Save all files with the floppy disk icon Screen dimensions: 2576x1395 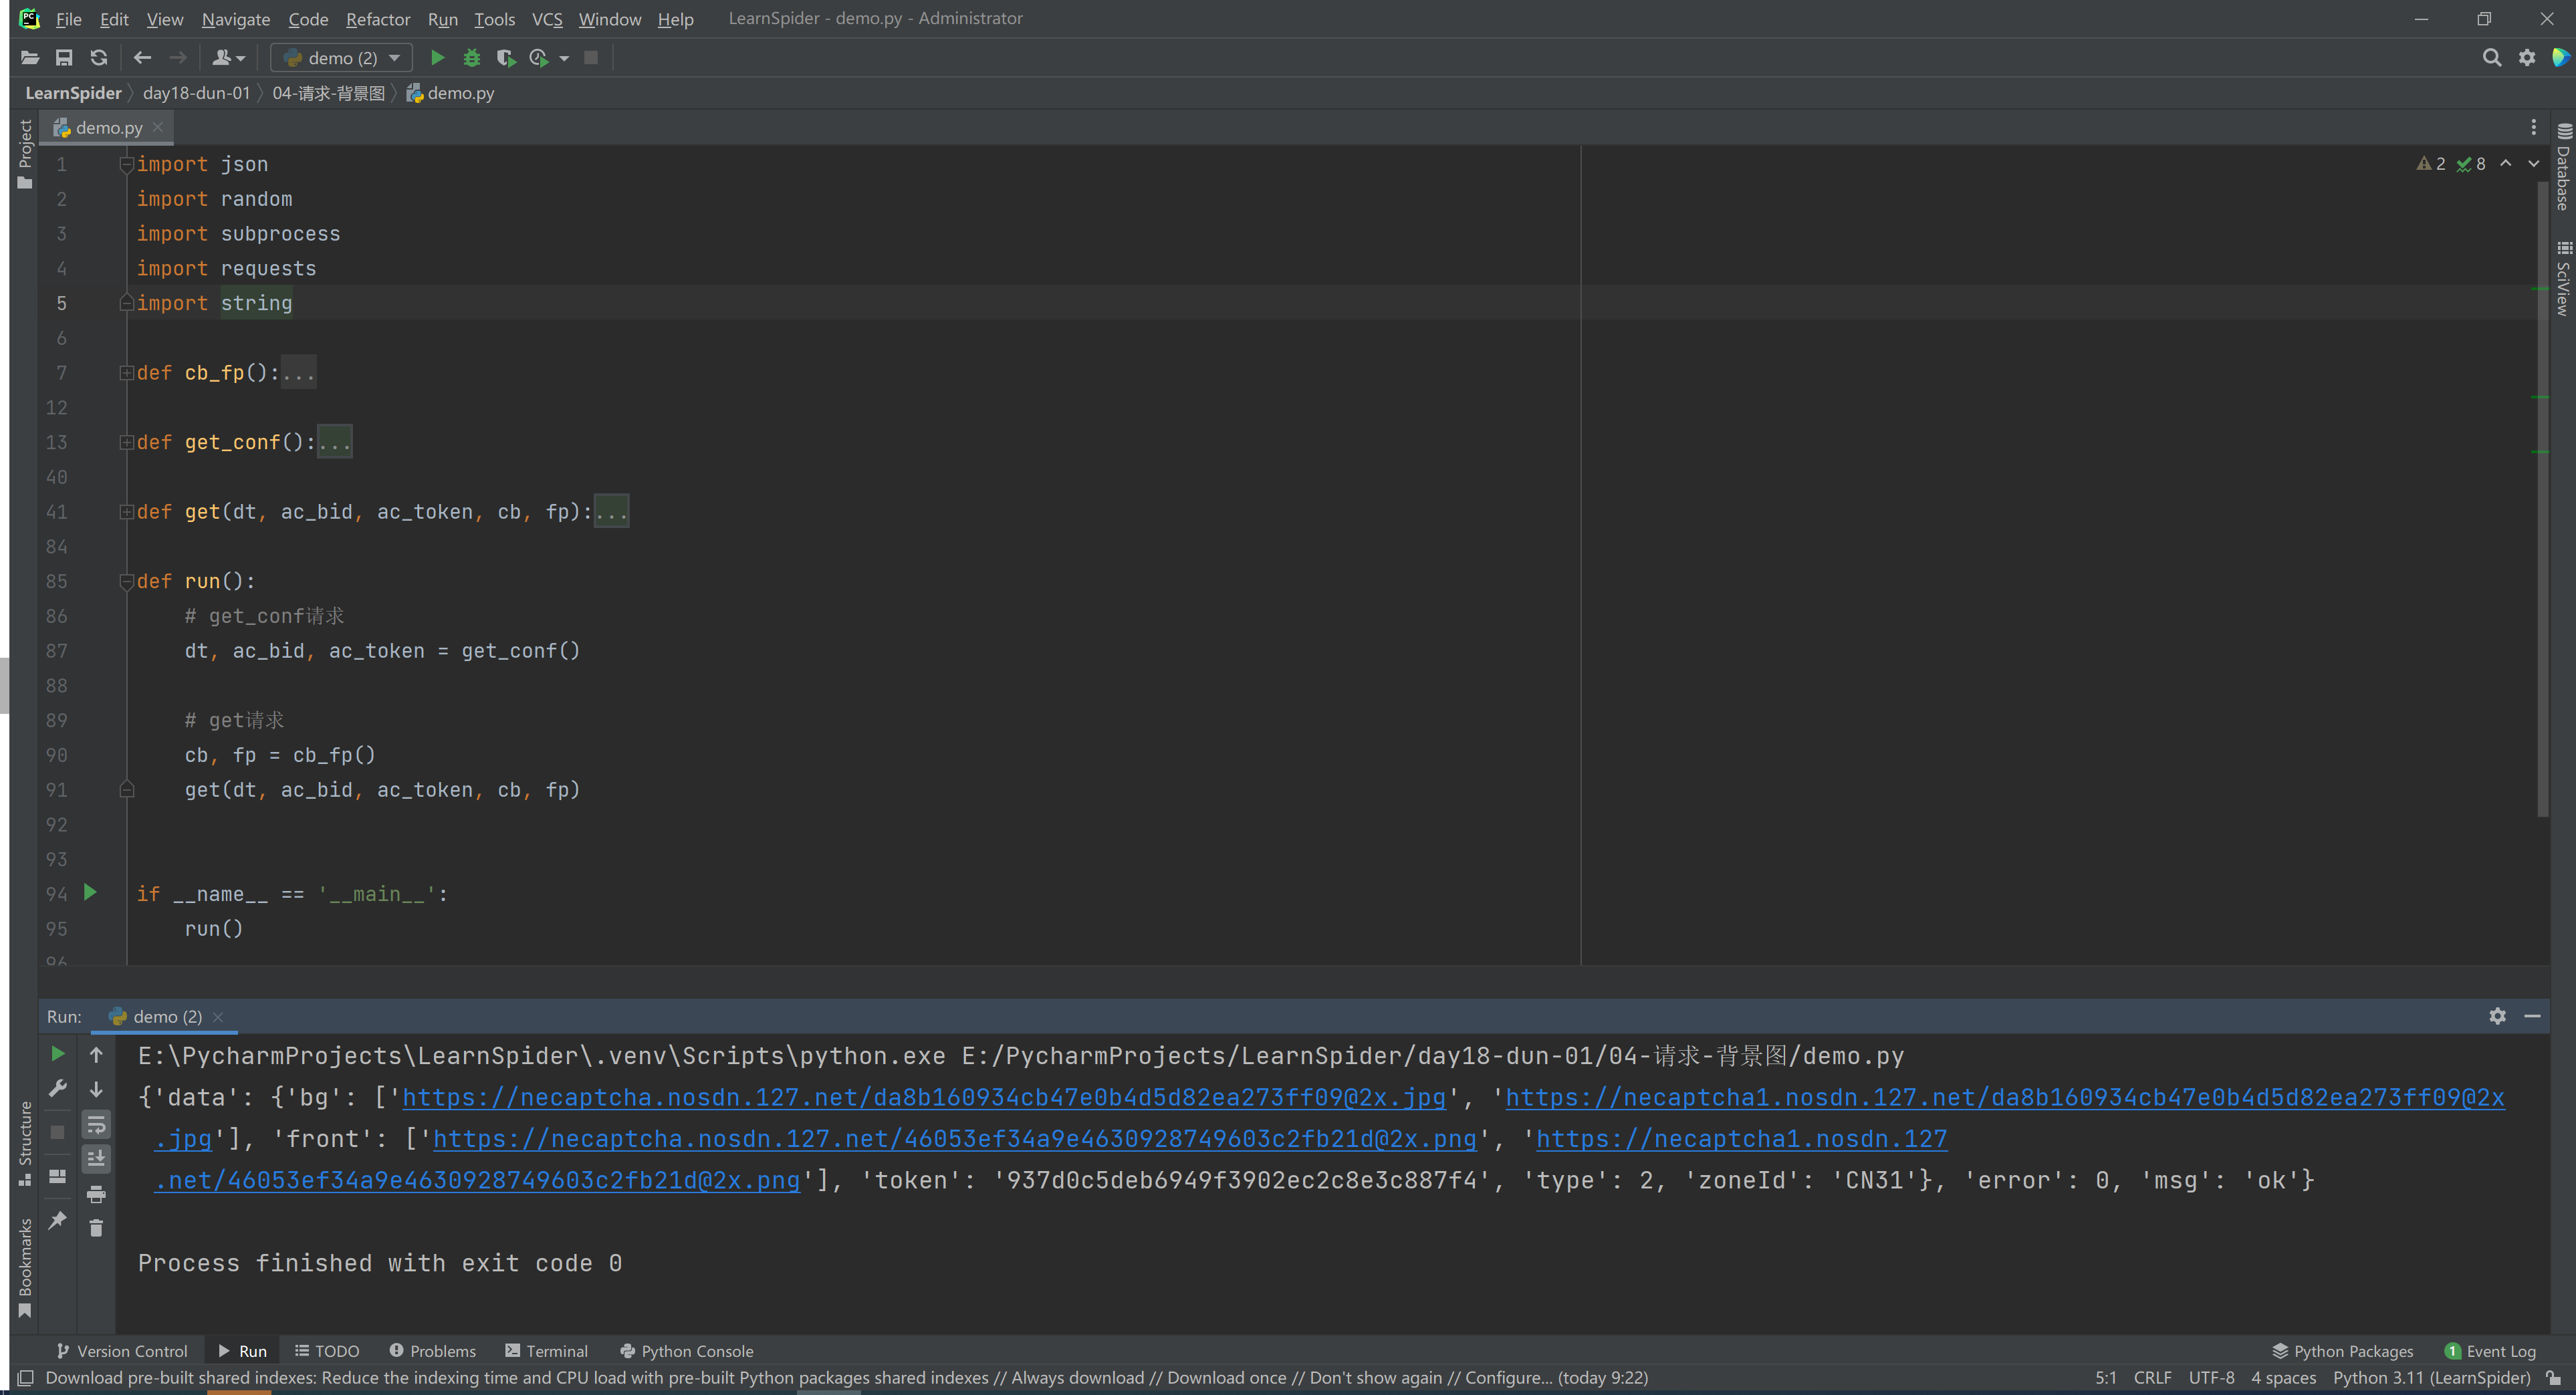pos(64,58)
